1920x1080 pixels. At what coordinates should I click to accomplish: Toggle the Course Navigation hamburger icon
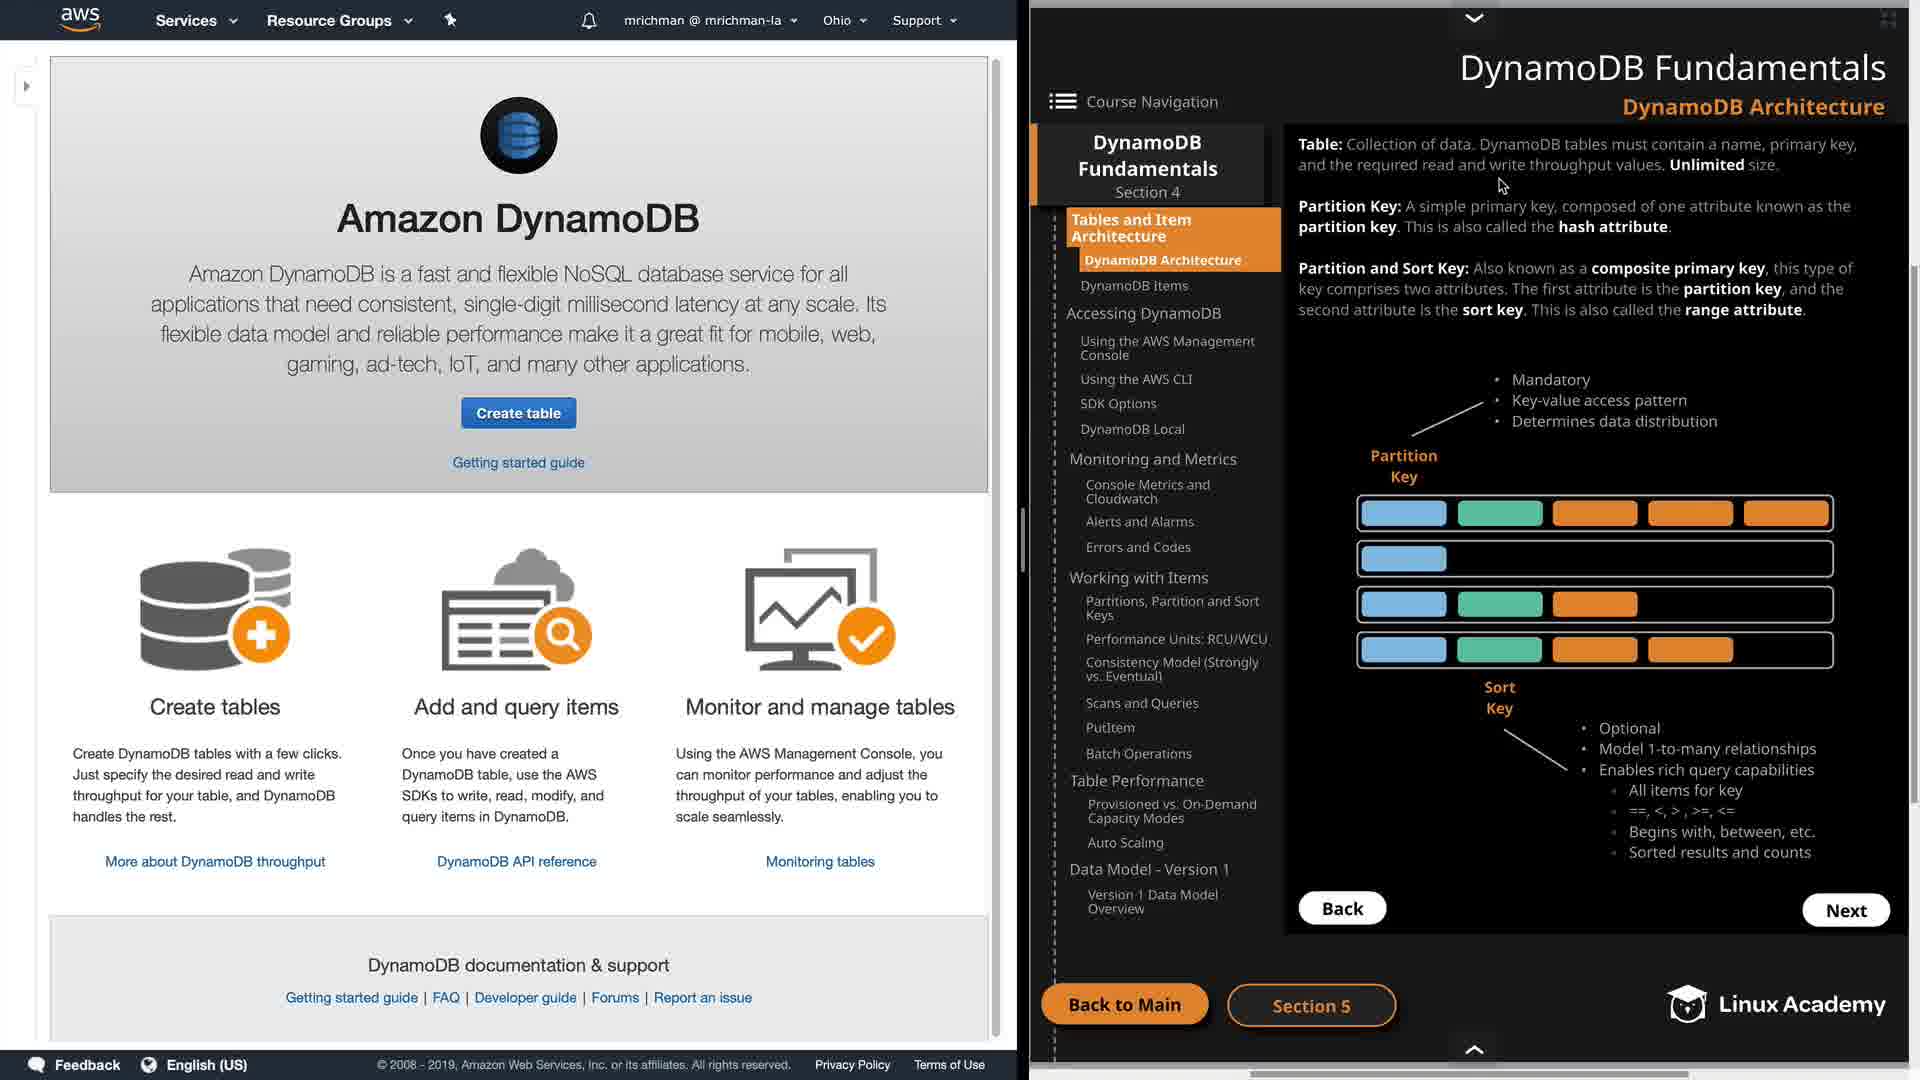[1062, 101]
